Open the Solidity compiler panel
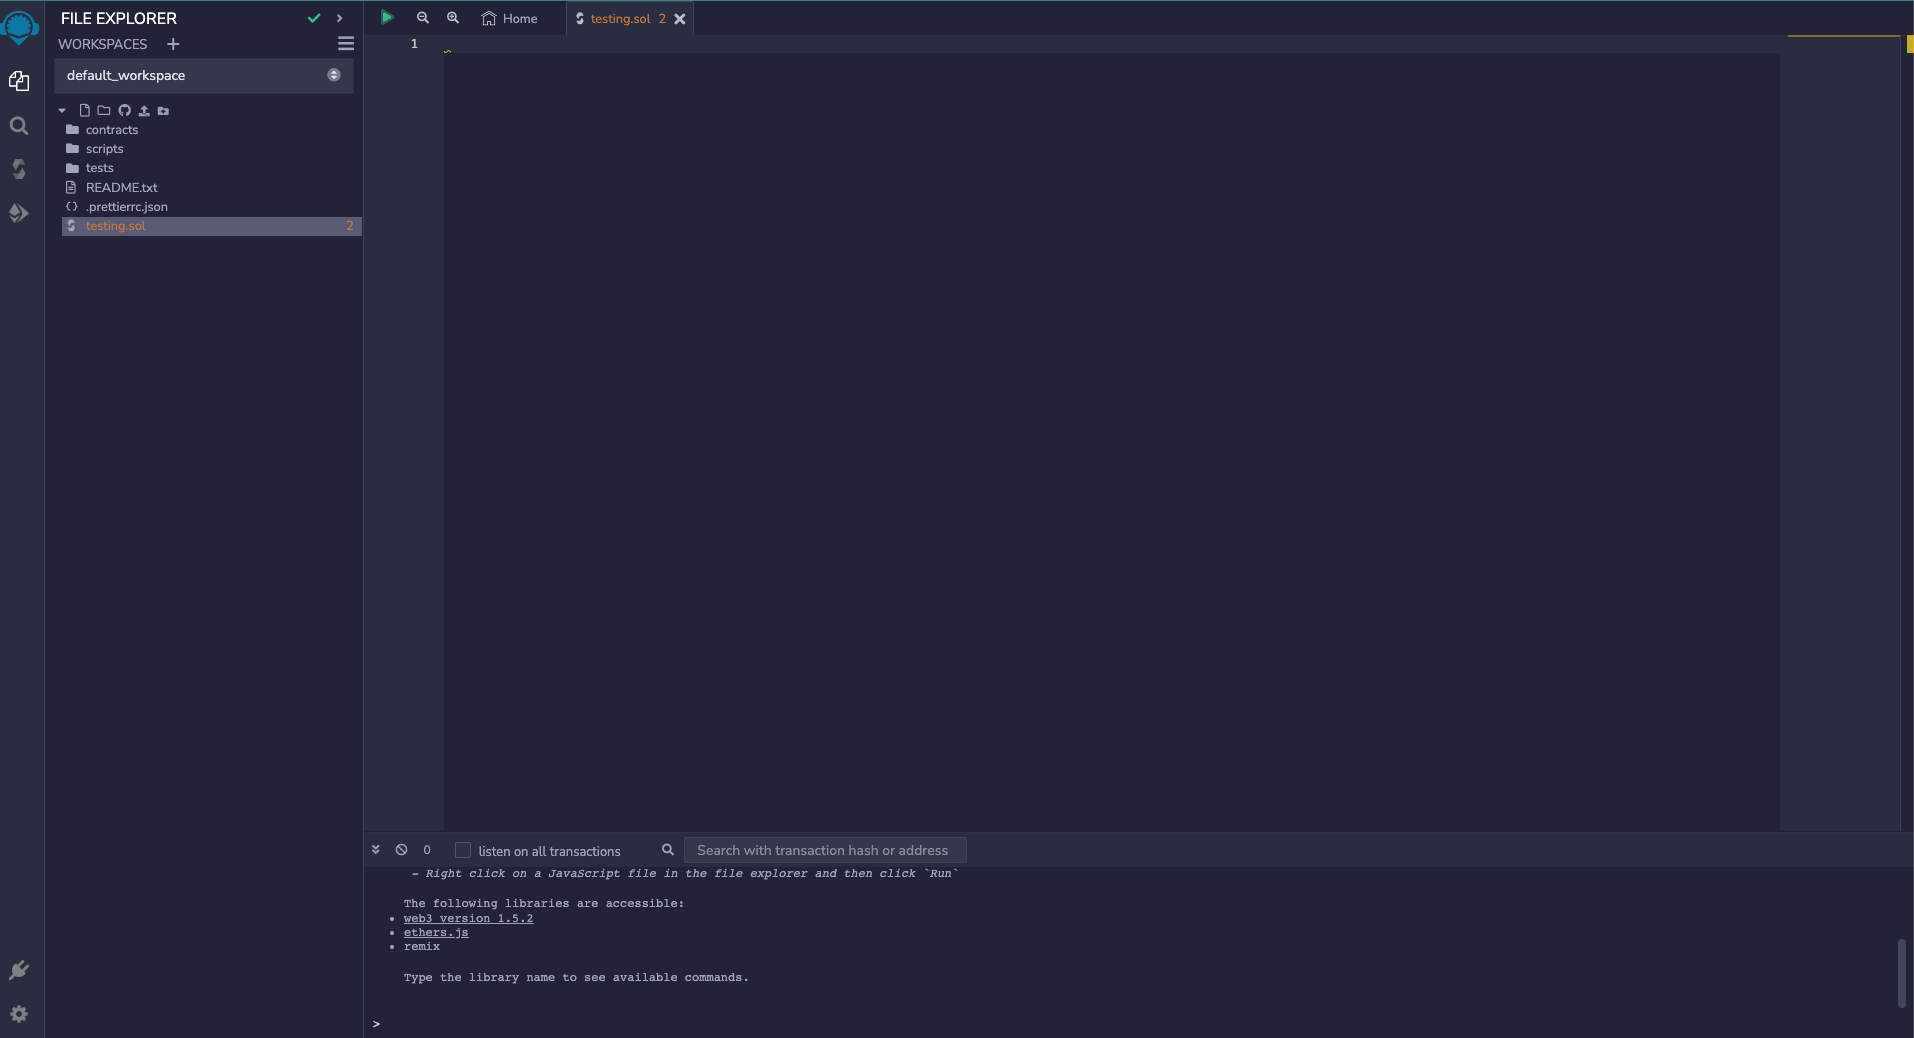Screen dimensions: 1914x1038 (19, 168)
